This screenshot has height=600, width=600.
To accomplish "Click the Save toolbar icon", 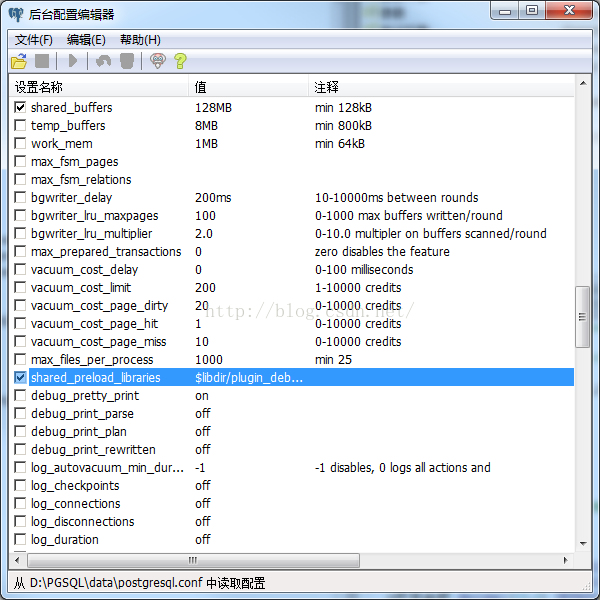I will click(42, 61).
